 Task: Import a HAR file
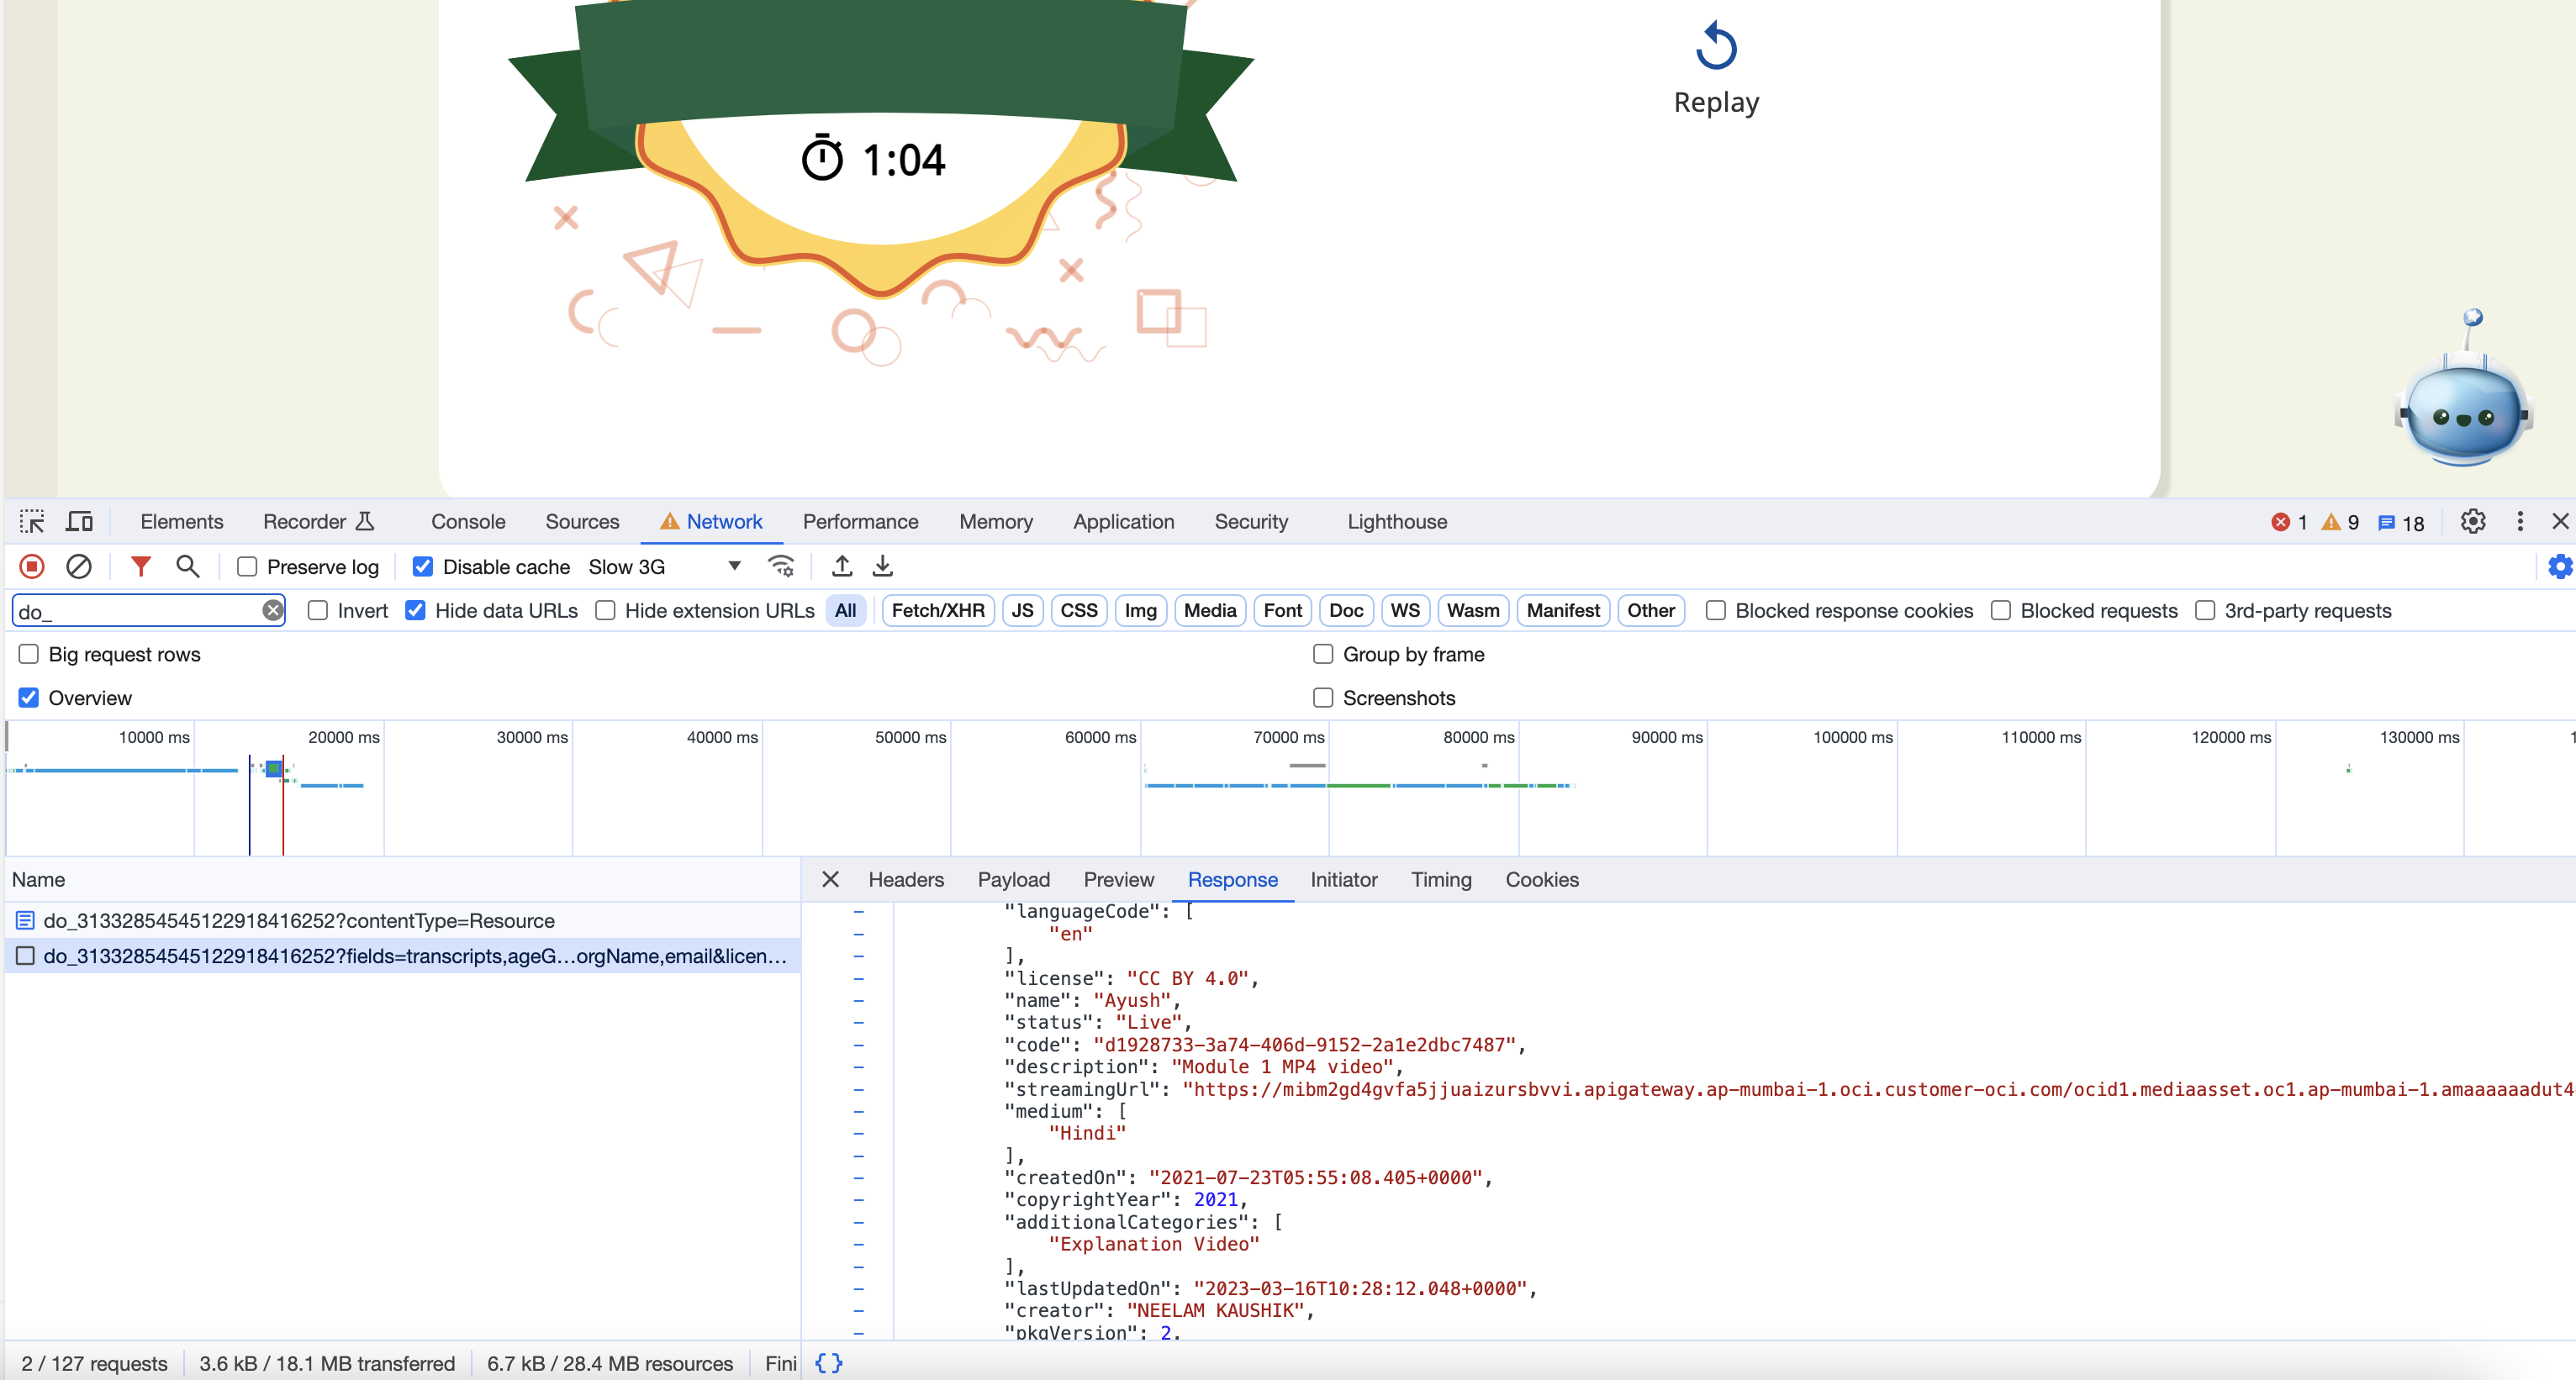pyautogui.click(x=841, y=566)
